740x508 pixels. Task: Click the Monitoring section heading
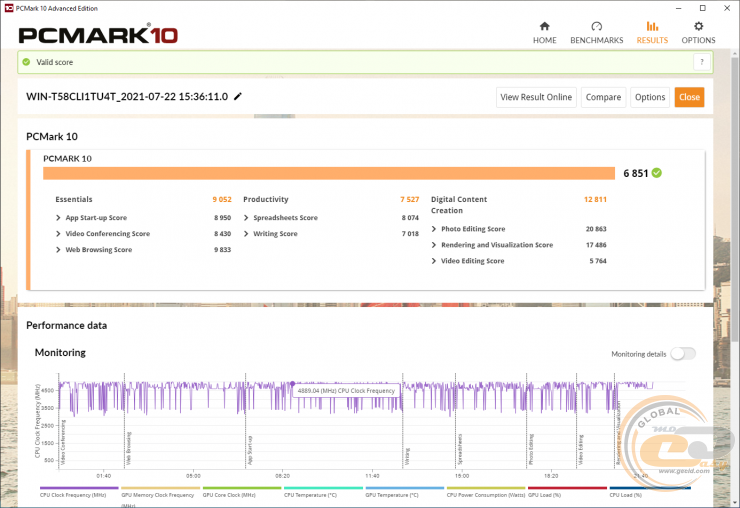[x=60, y=353]
